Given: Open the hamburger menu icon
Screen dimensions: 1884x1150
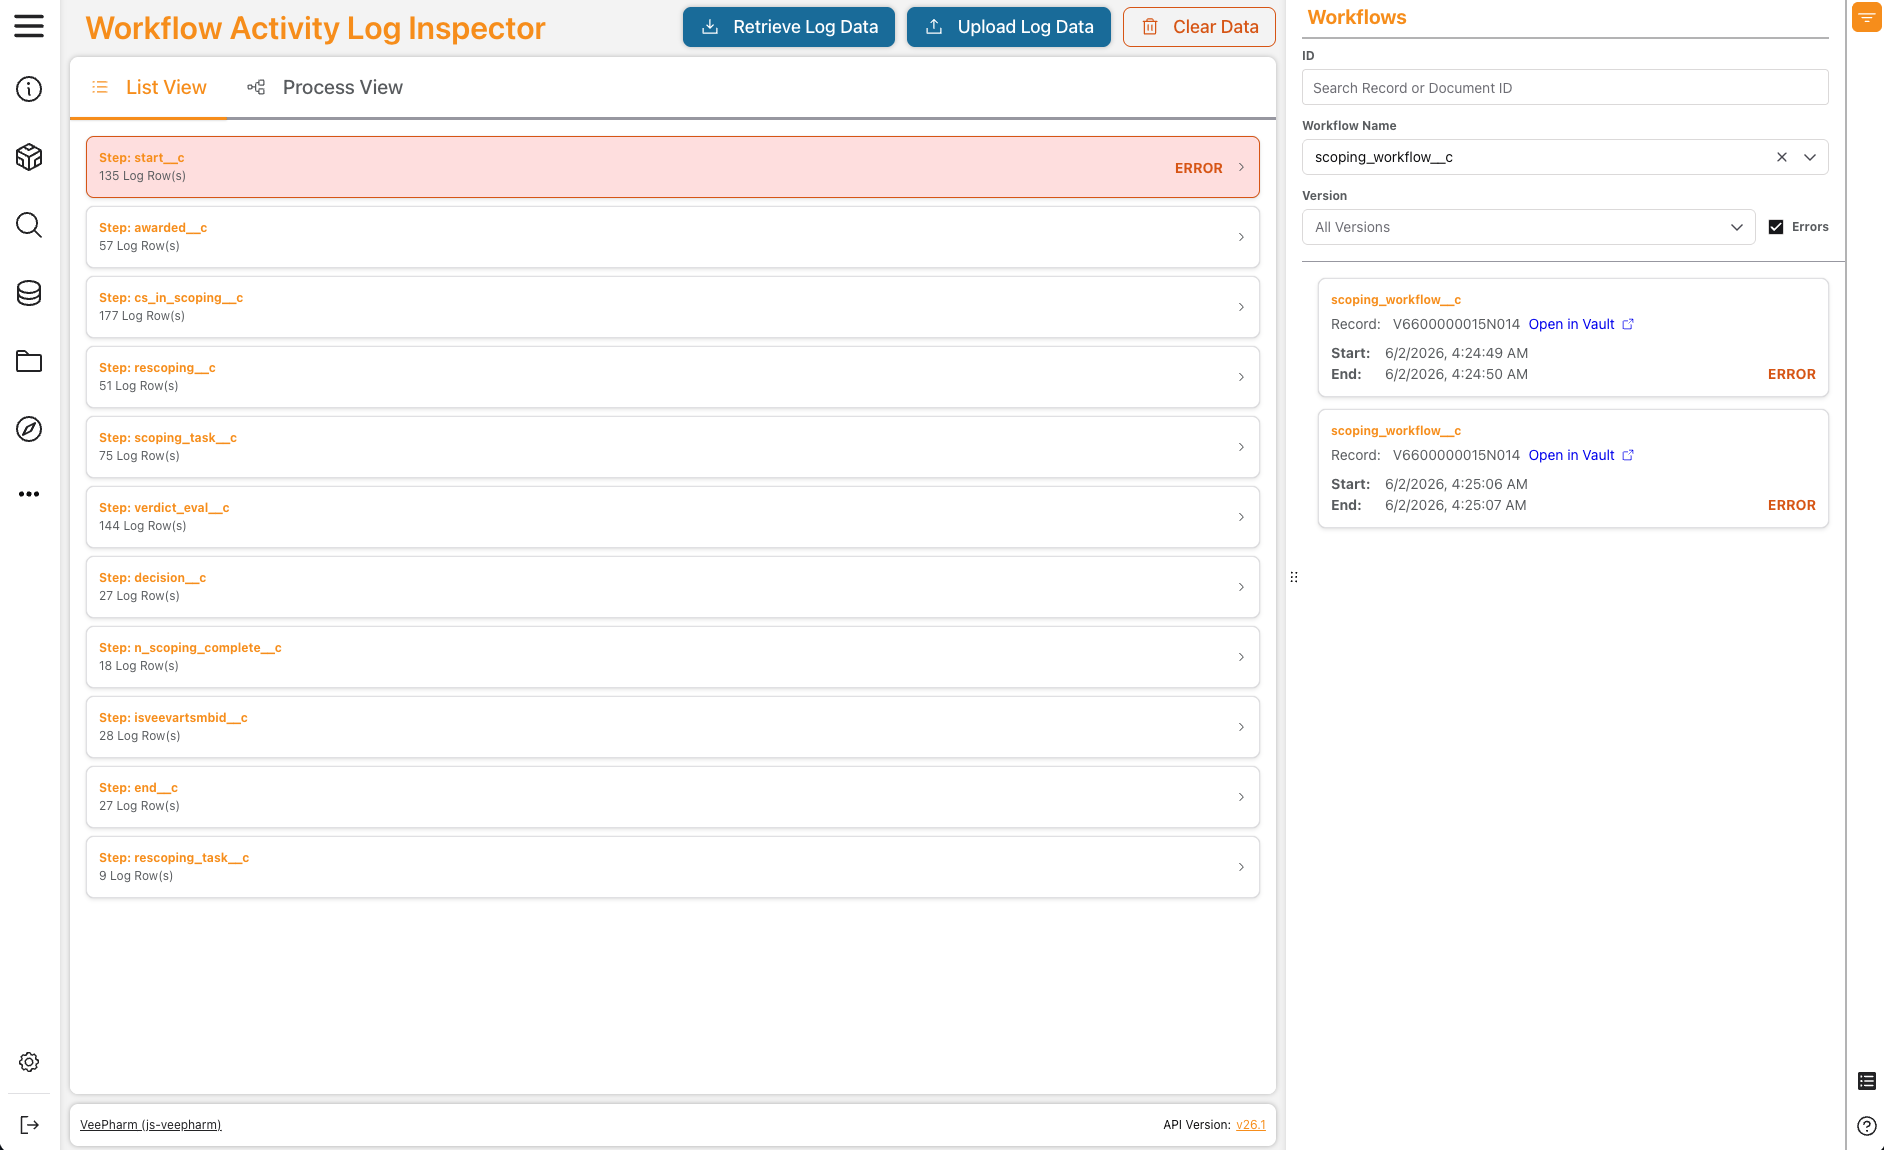Looking at the screenshot, I should 29,26.
